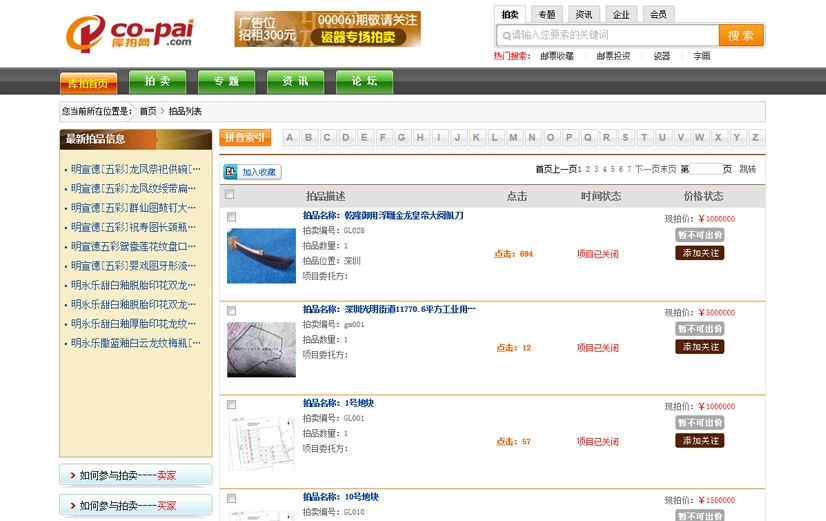Click the 拼音索引 orange label
826x521 pixels.
click(244, 138)
